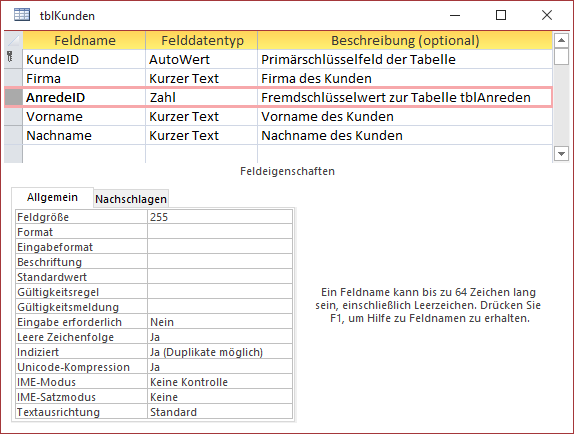Click the scroll up arrow of the field list

pos(561,40)
